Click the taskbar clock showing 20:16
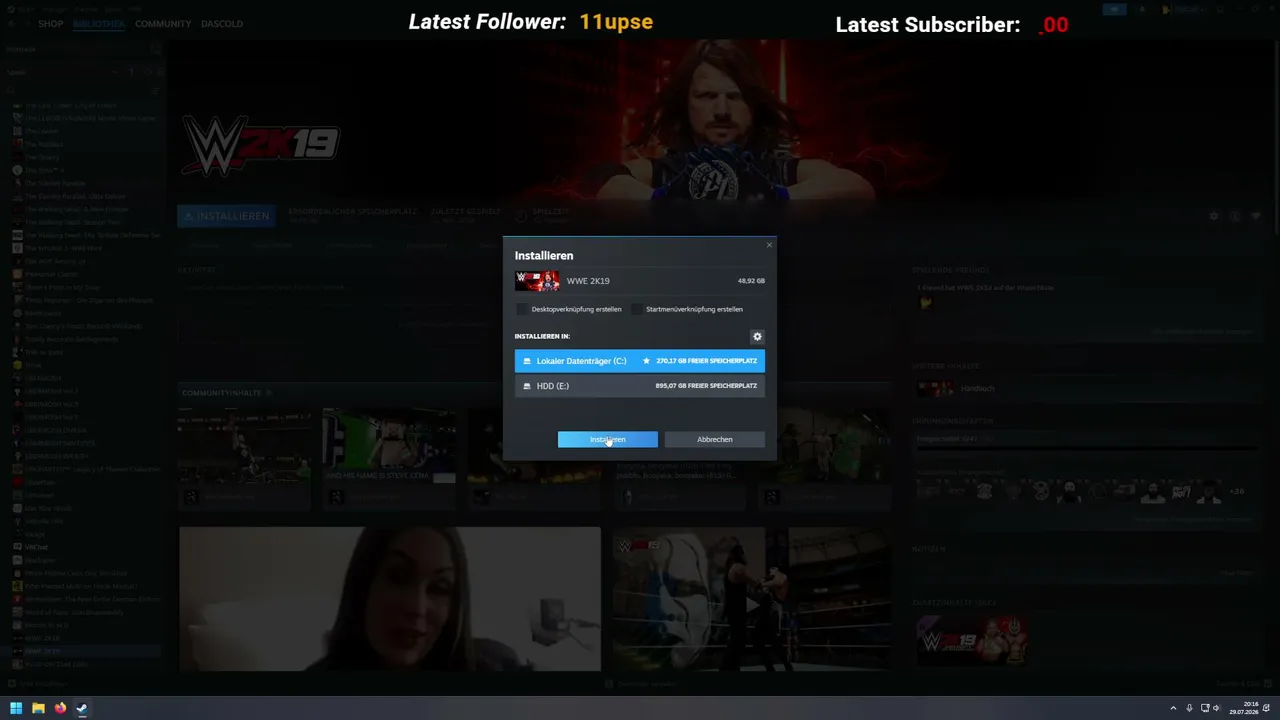The width and height of the screenshot is (1280, 720). pyautogui.click(x=1244, y=708)
